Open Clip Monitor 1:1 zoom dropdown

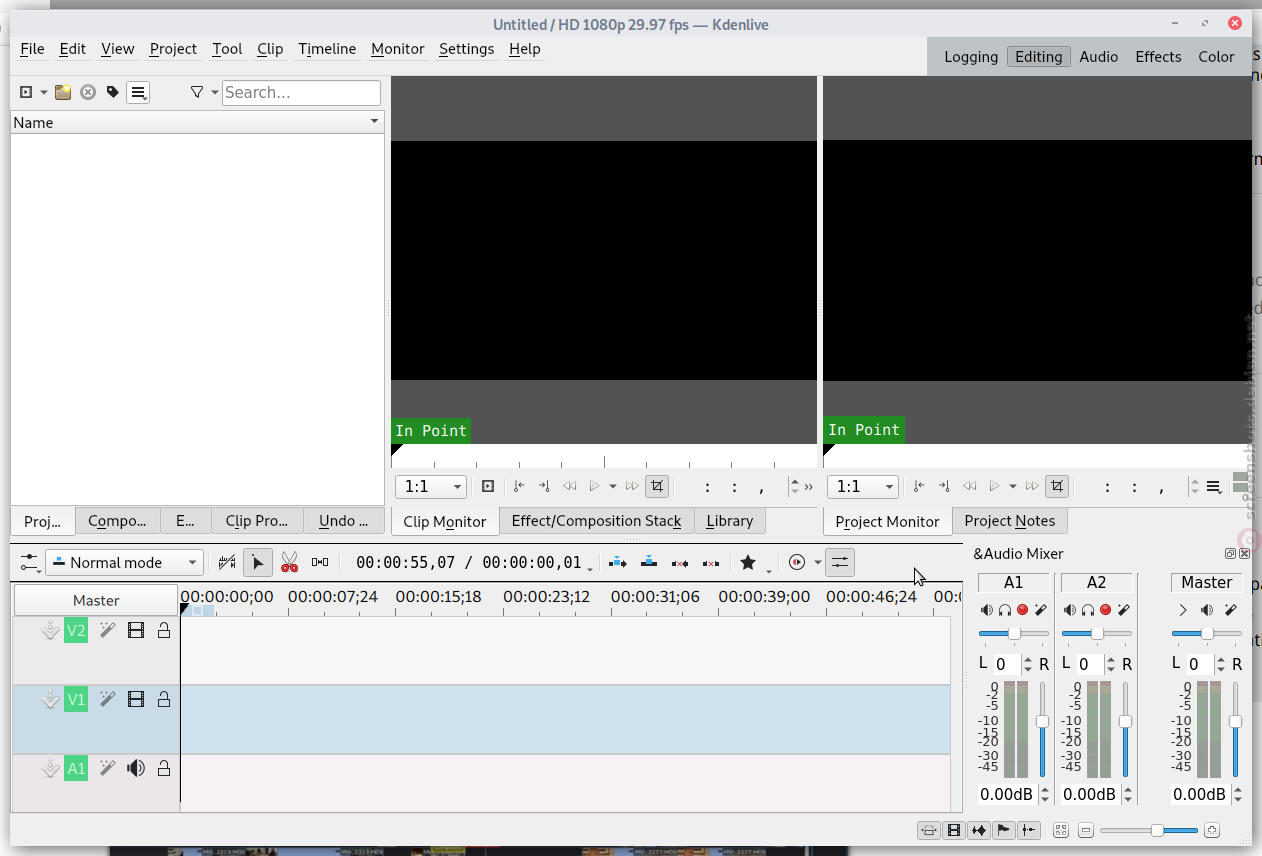(x=431, y=487)
